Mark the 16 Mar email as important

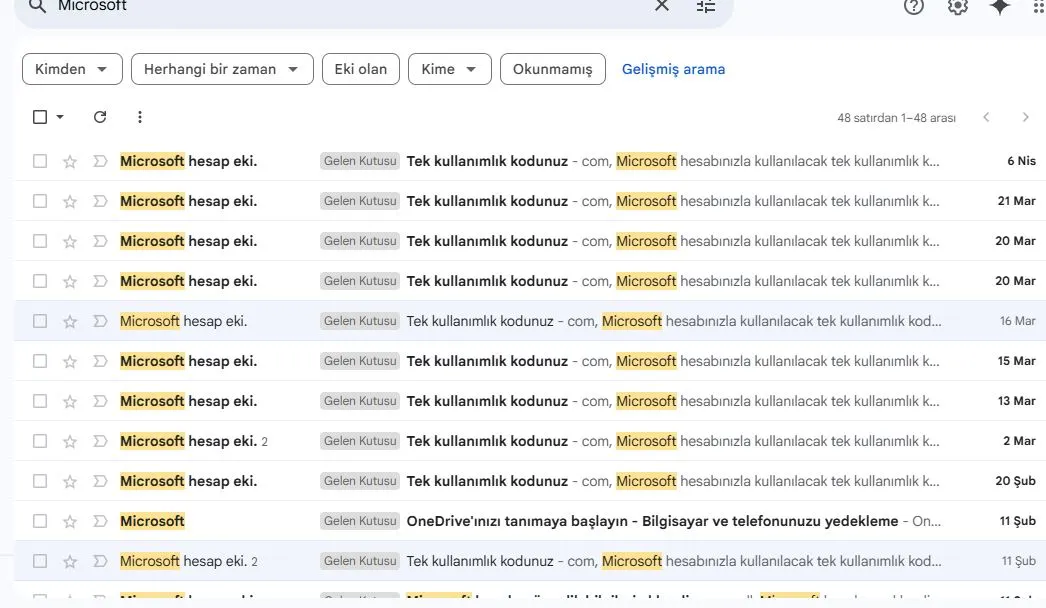tap(100, 321)
